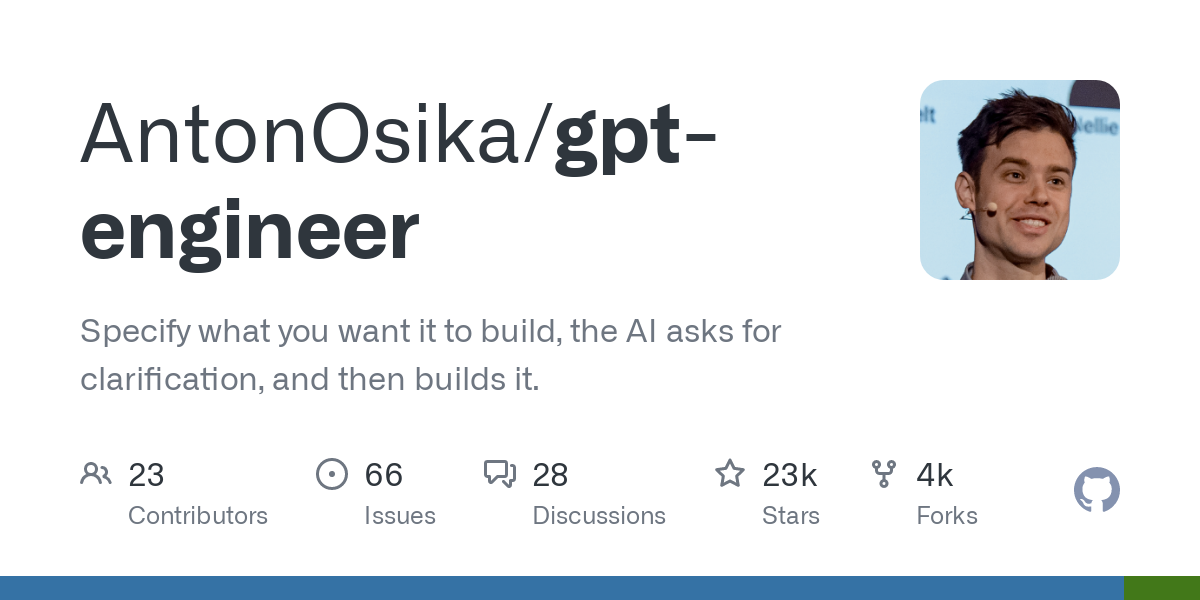
Task: Open the profile photo avatar
Action: click(x=1019, y=180)
